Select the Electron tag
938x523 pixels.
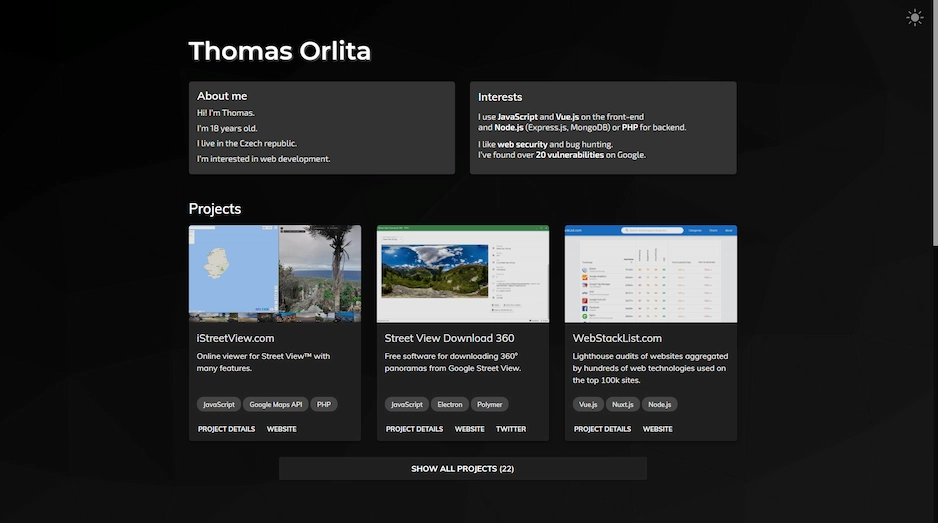click(x=449, y=405)
